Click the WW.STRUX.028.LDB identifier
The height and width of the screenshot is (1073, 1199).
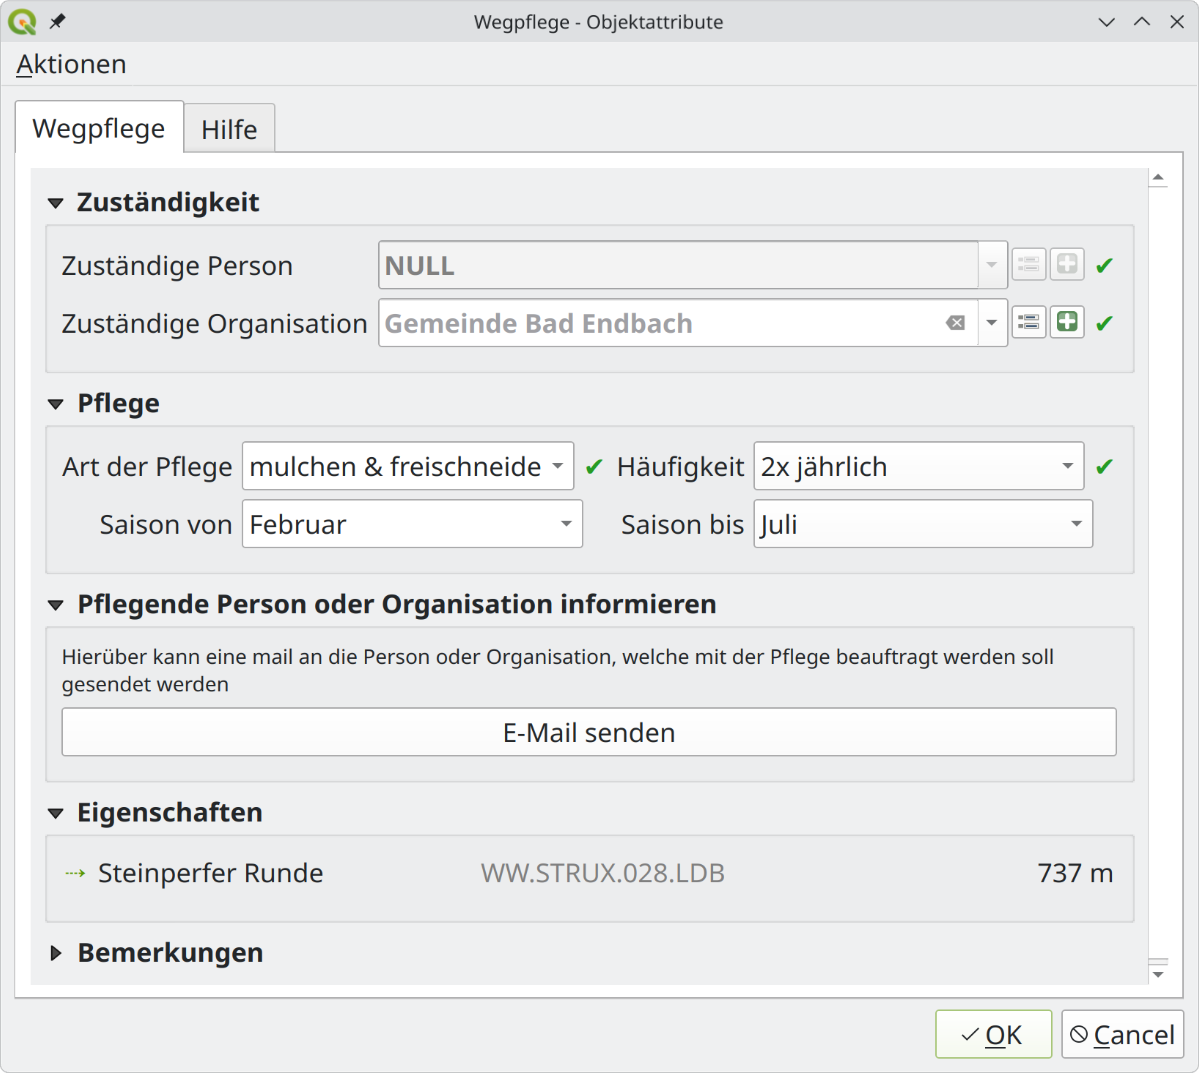point(603,873)
